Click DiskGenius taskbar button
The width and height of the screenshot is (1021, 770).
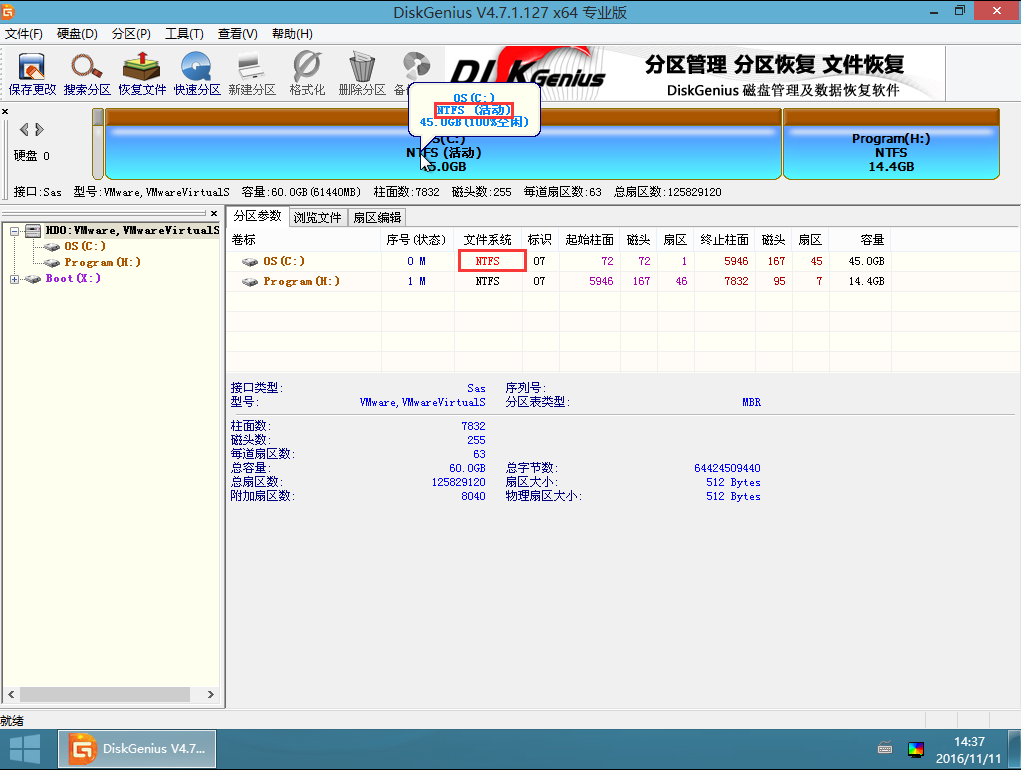coord(137,749)
